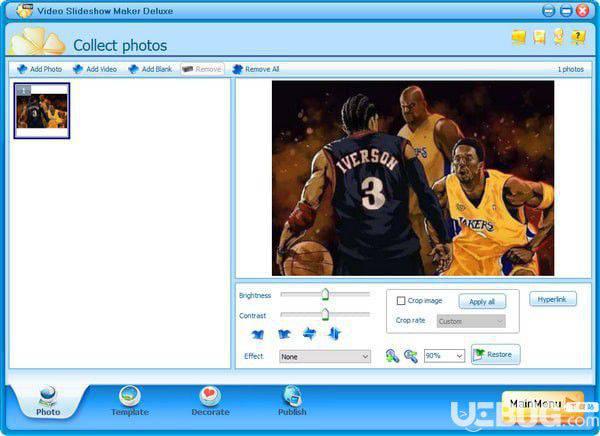The width and height of the screenshot is (600, 436).
Task: Click the Hyperlink button
Action: [553, 299]
